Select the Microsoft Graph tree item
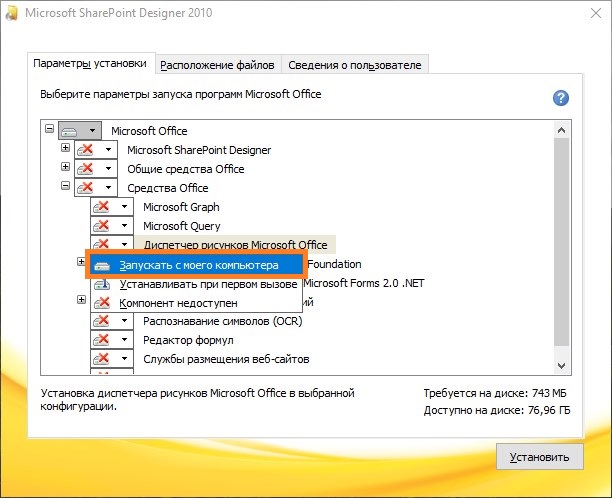 pyautogui.click(x=181, y=207)
